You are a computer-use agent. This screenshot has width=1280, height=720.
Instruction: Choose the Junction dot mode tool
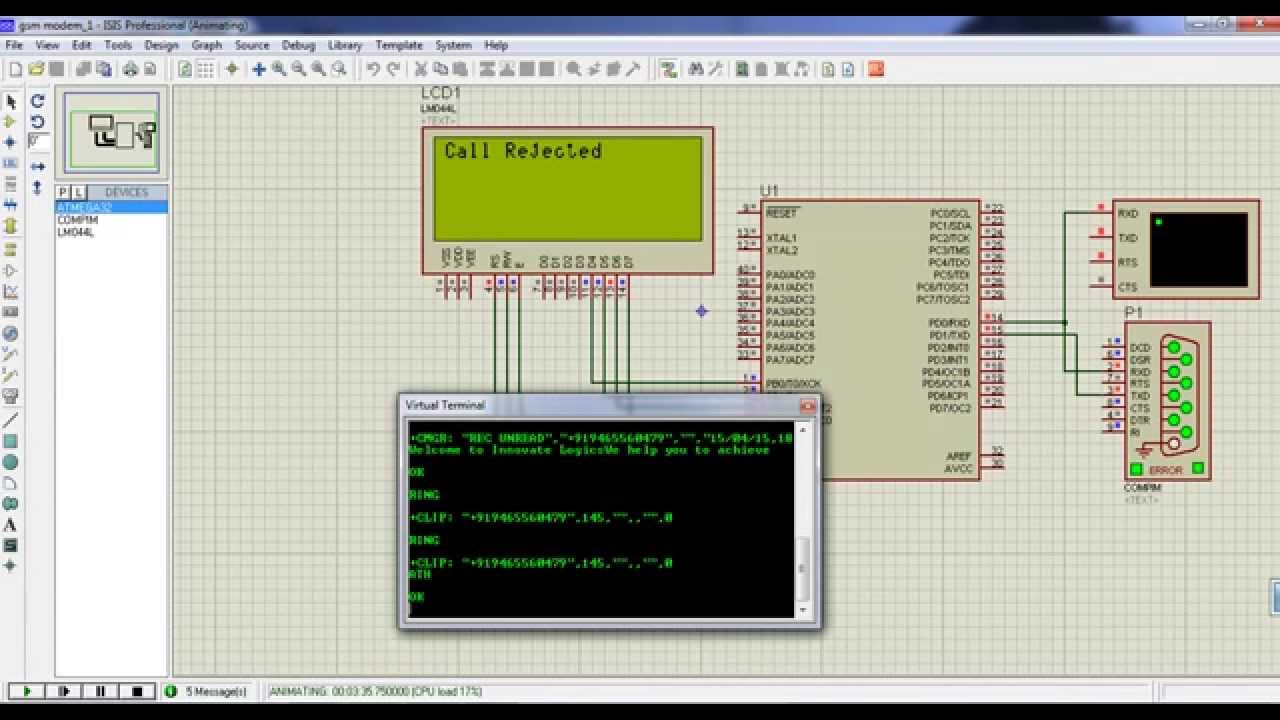[11, 142]
